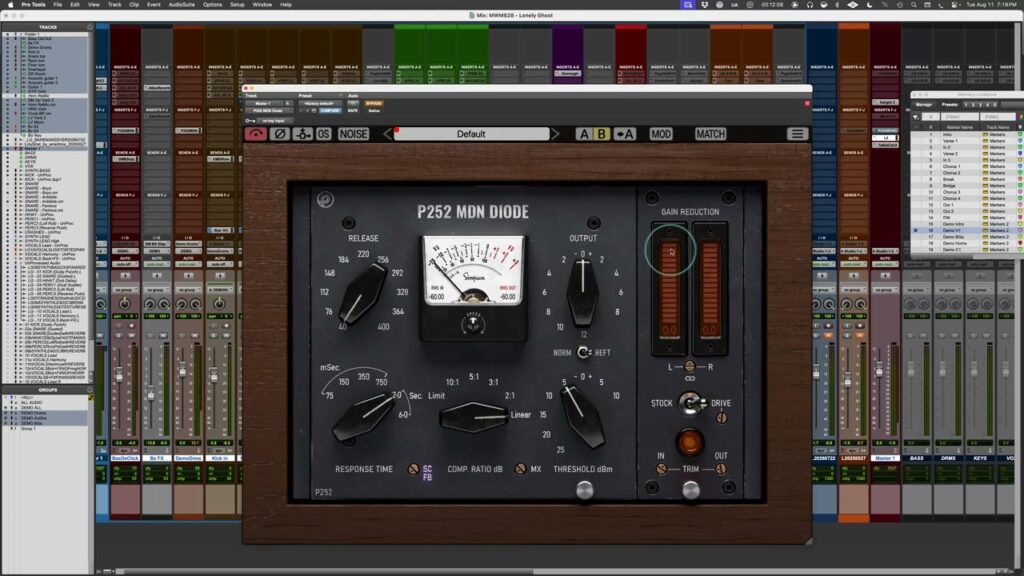Open Spotlight search in menu bar
Image resolution: width=1024 pixels, height=576 pixels.
[x=913, y=5]
